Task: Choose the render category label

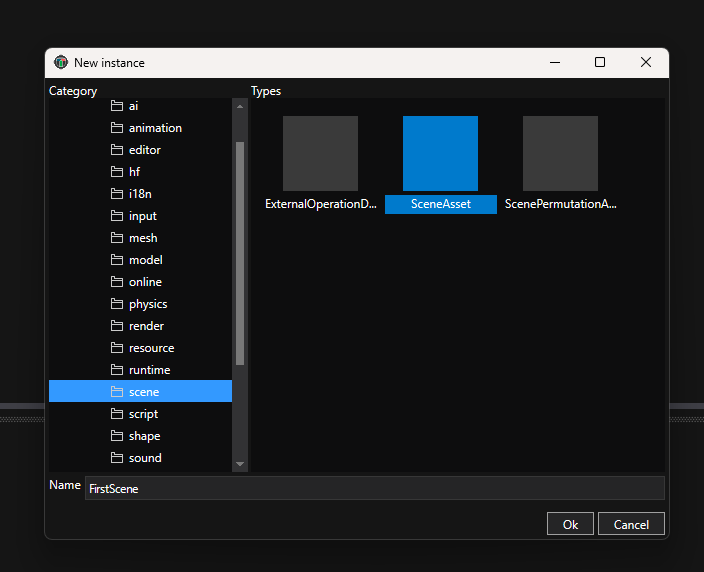Action: (x=146, y=326)
